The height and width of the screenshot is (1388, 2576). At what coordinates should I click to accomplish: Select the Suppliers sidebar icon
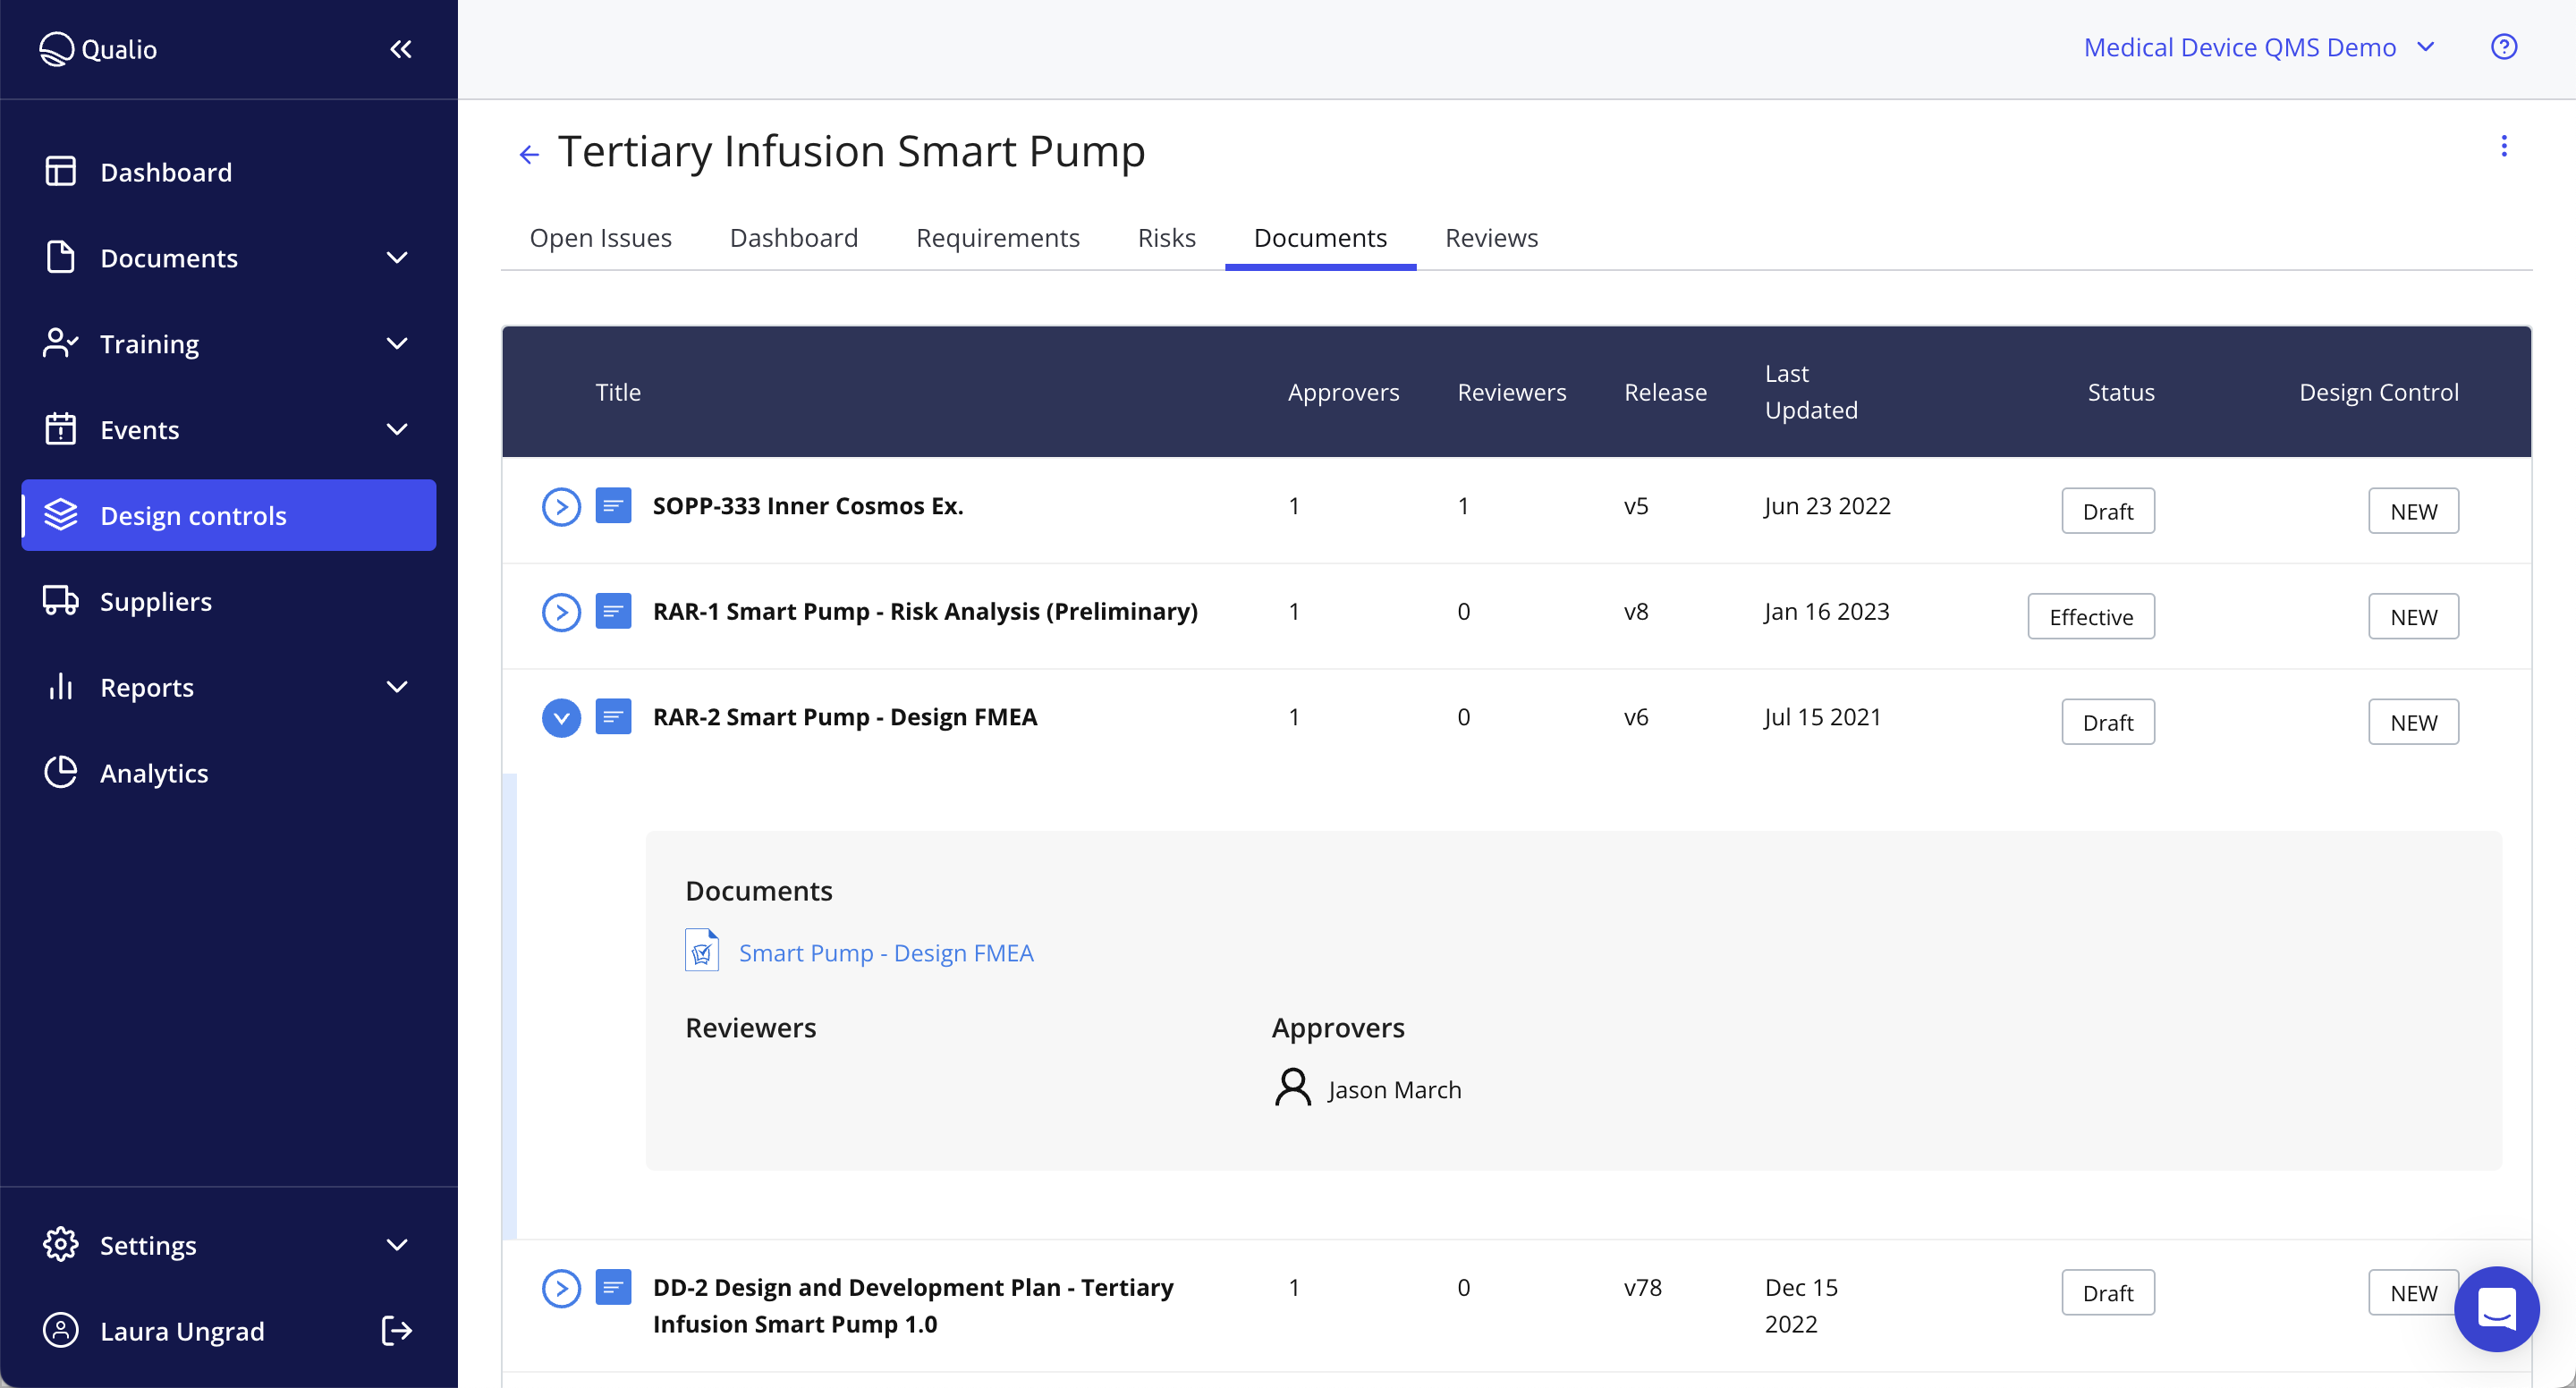point(60,601)
